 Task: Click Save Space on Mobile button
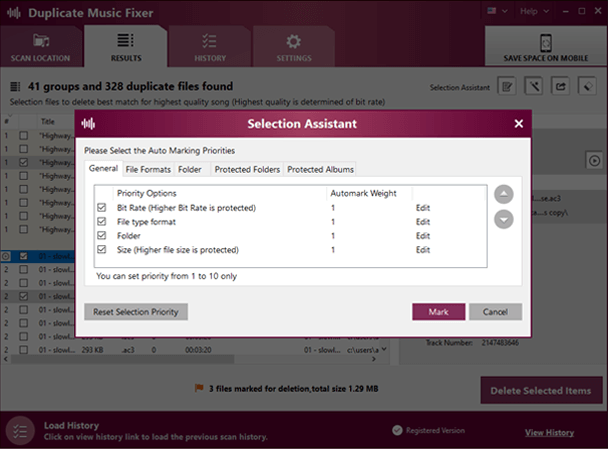tap(546, 47)
